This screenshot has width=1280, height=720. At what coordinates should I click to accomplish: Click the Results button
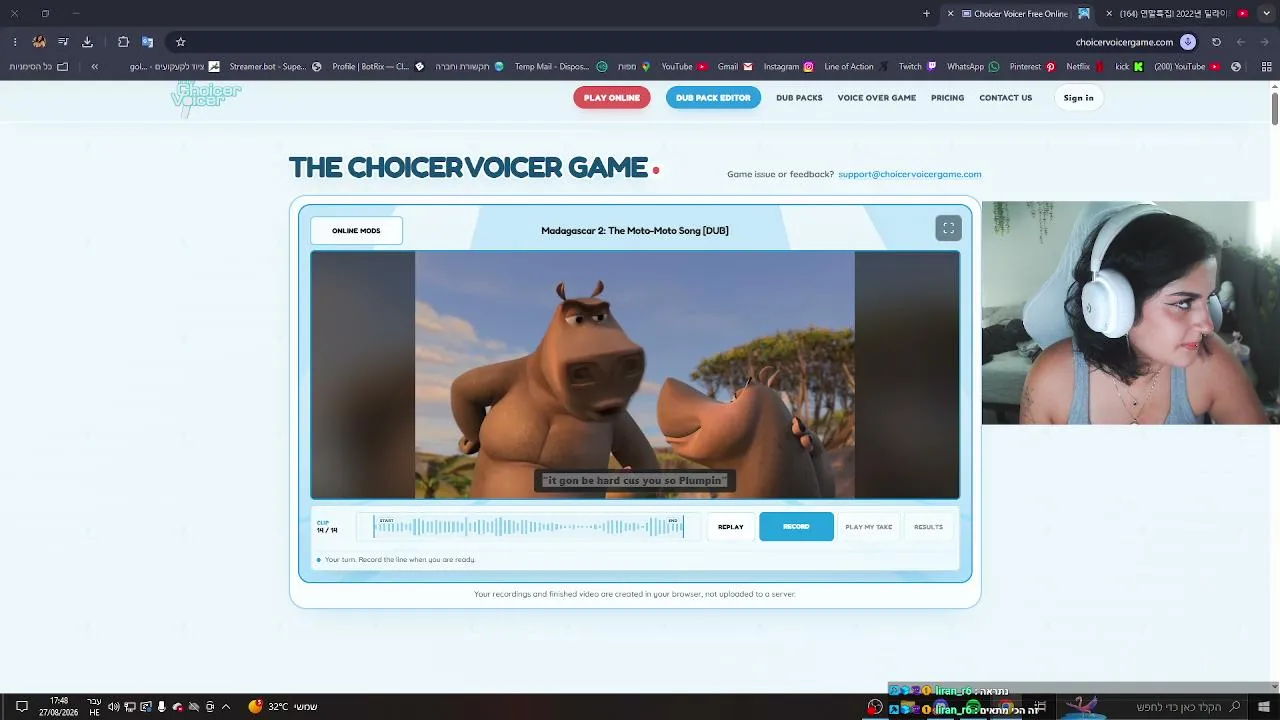[x=928, y=527]
